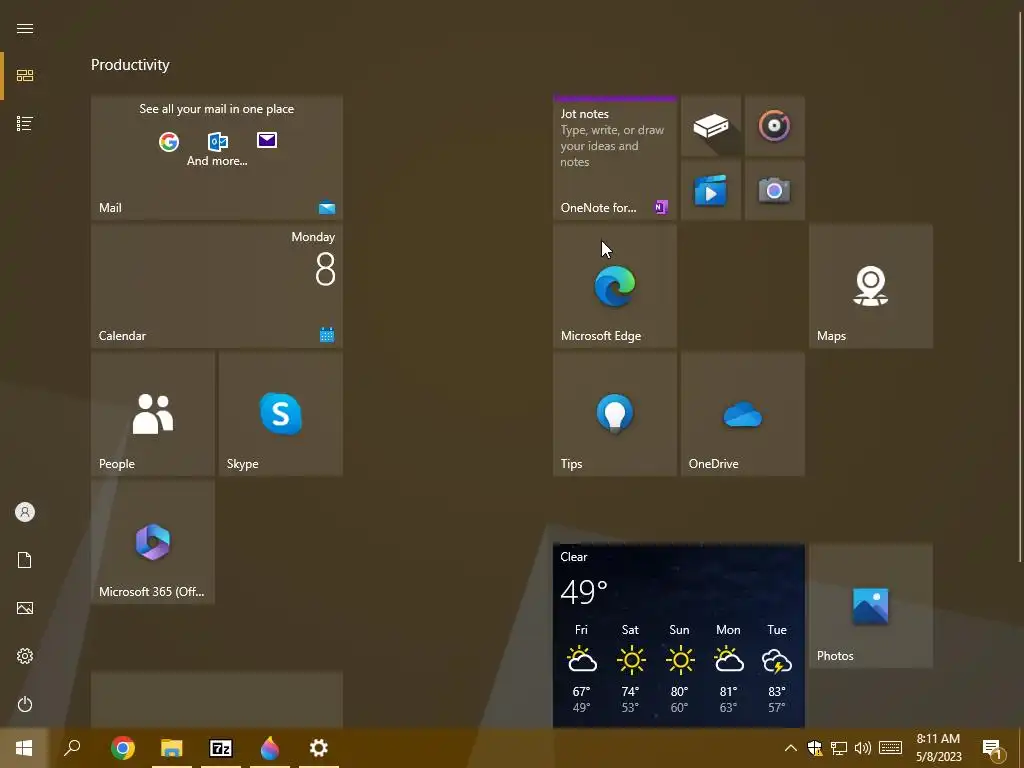The height and width of the screenshot is (768, 1024).
Task: Open the network tray icon
Action: (x=839, y=748)
